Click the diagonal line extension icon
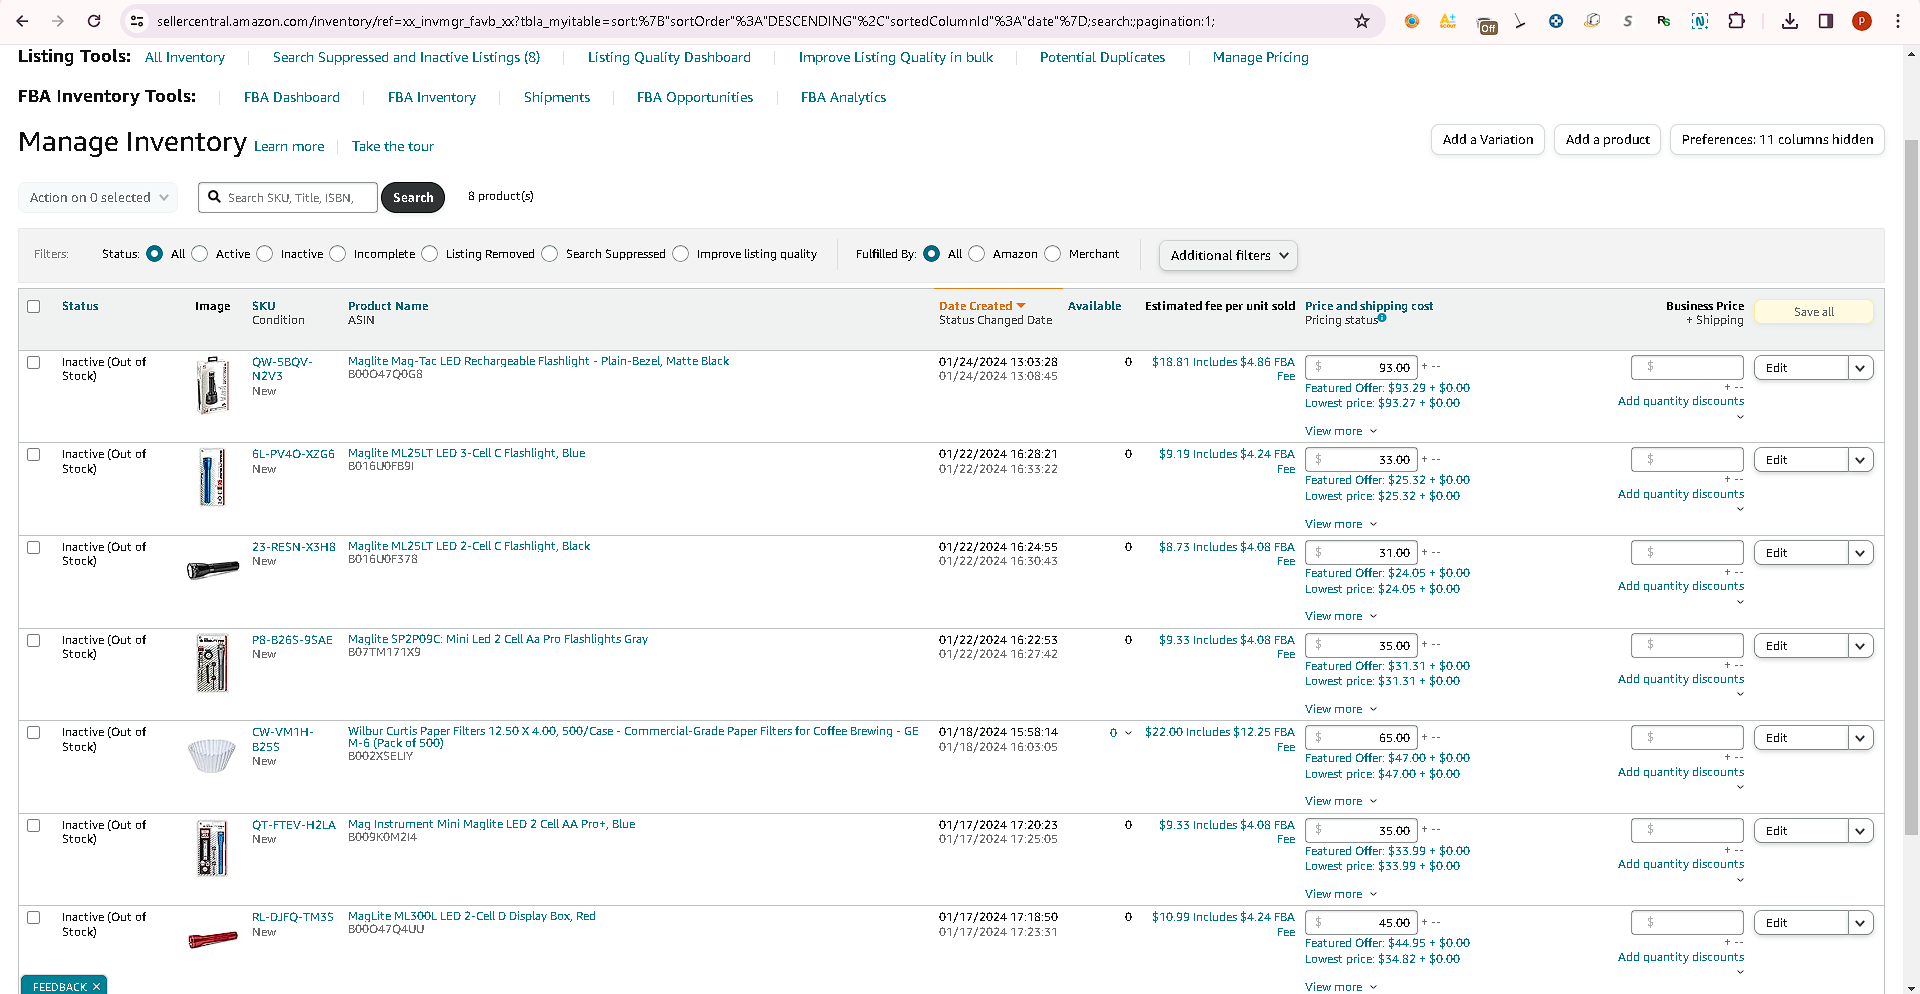Screen dimensions: 1920x994 pyautogui.click(x=1520, y=21)
